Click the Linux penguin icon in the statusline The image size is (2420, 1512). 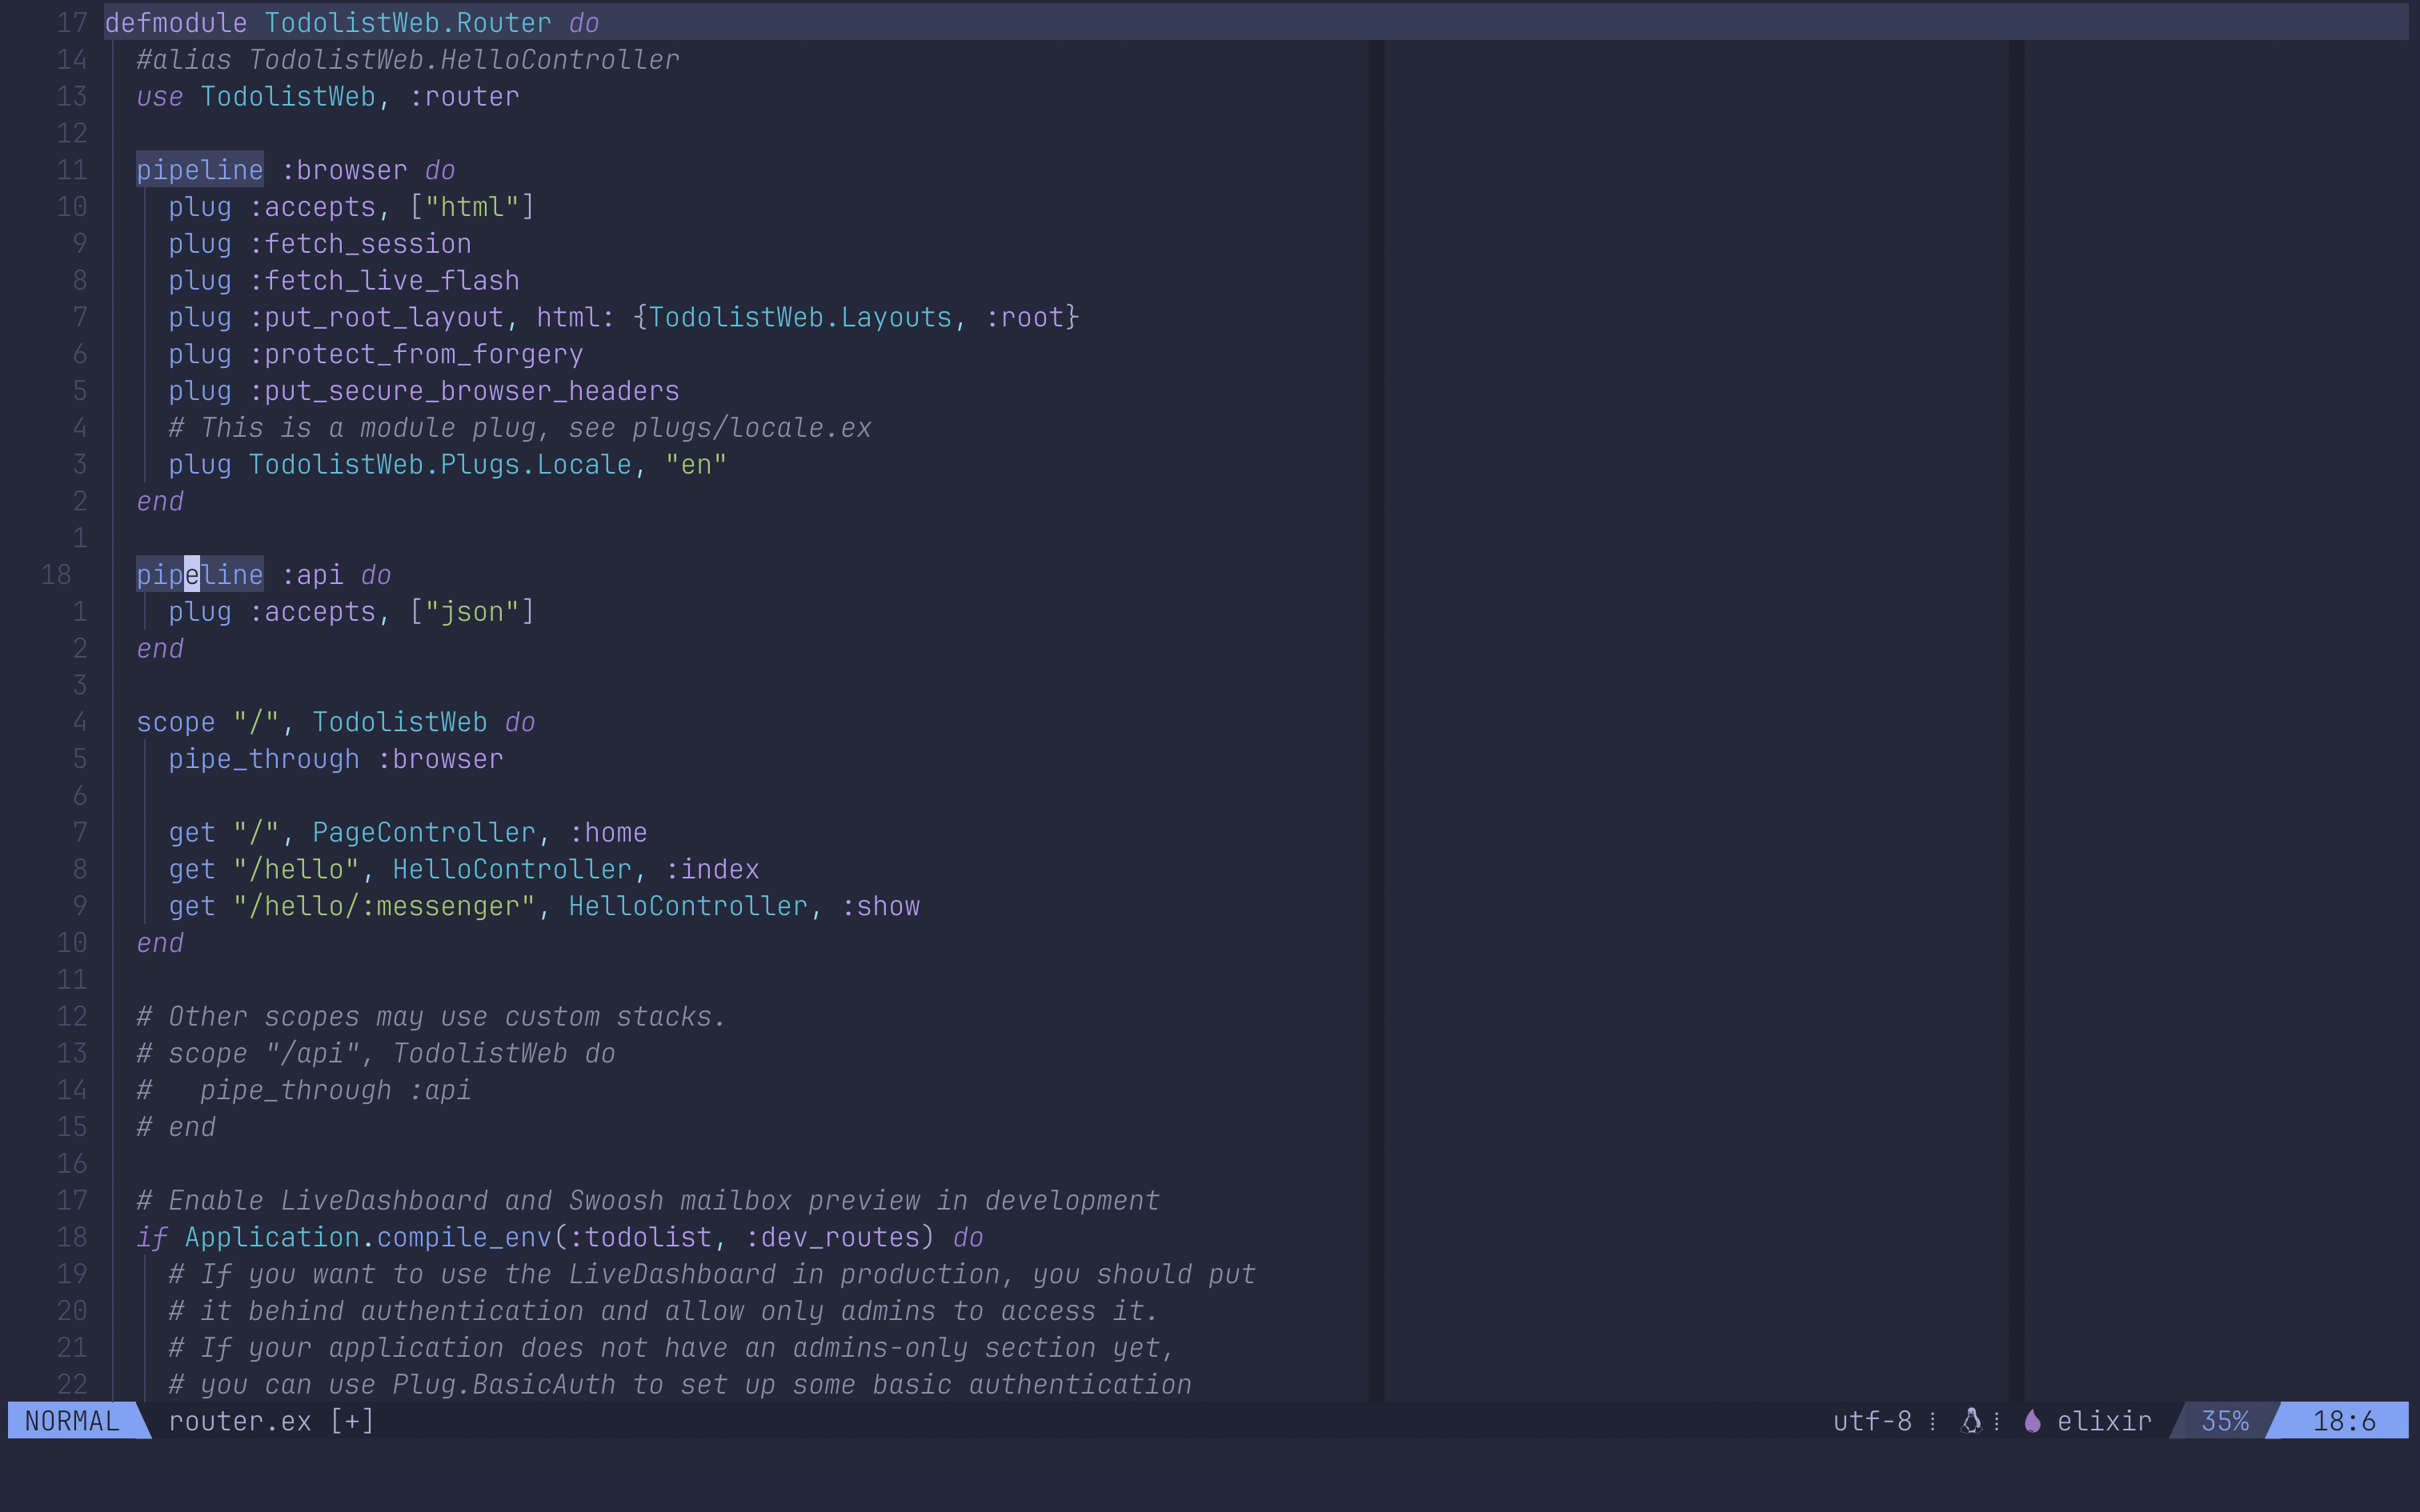coord(1970,1420)
